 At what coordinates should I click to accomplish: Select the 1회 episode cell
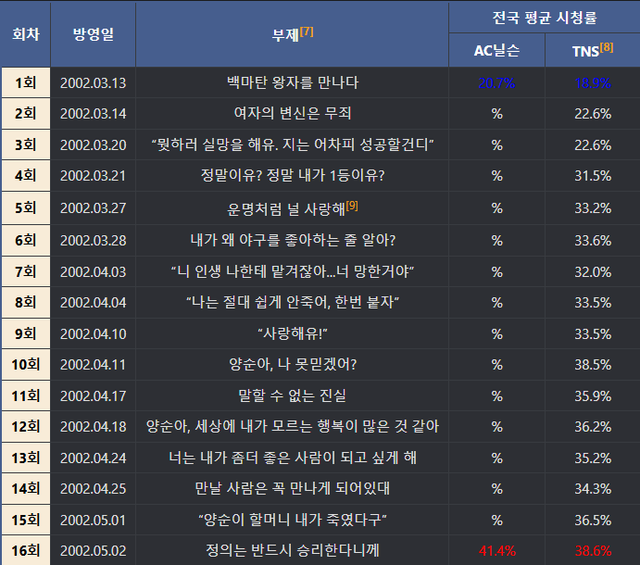click(25, 83)
